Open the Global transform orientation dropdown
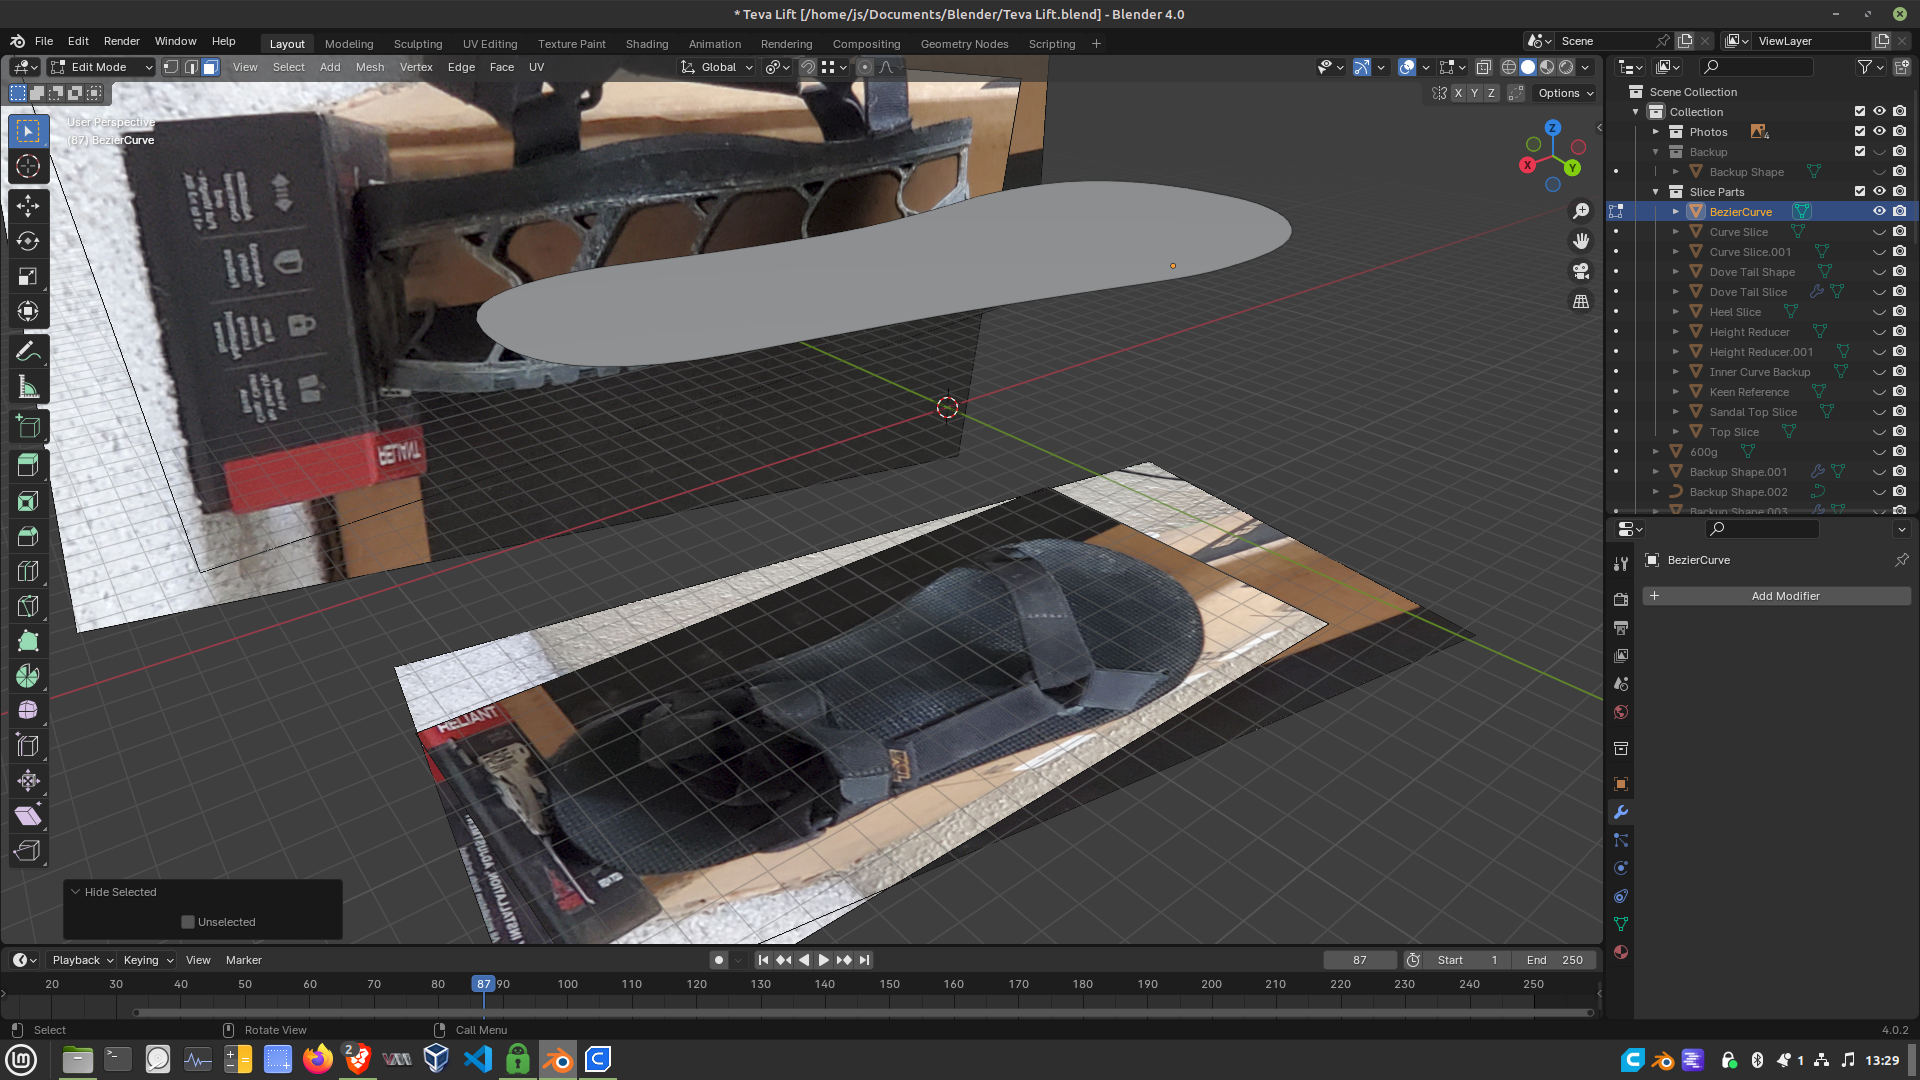Image resolution: width=1920 pixels, height=1080 pixels. pos(718,67)
